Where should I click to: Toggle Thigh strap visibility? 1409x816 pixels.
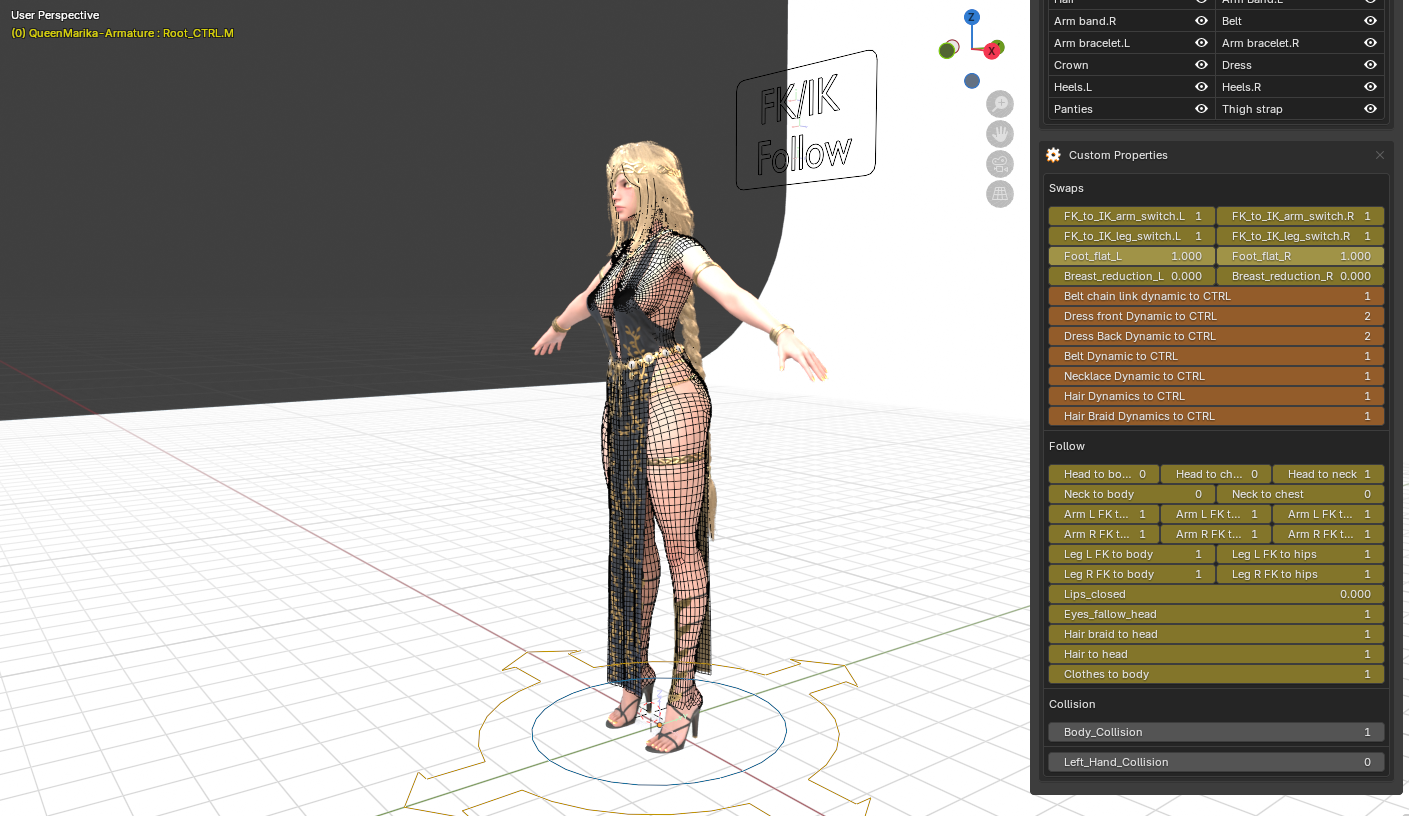point(1370,109)
